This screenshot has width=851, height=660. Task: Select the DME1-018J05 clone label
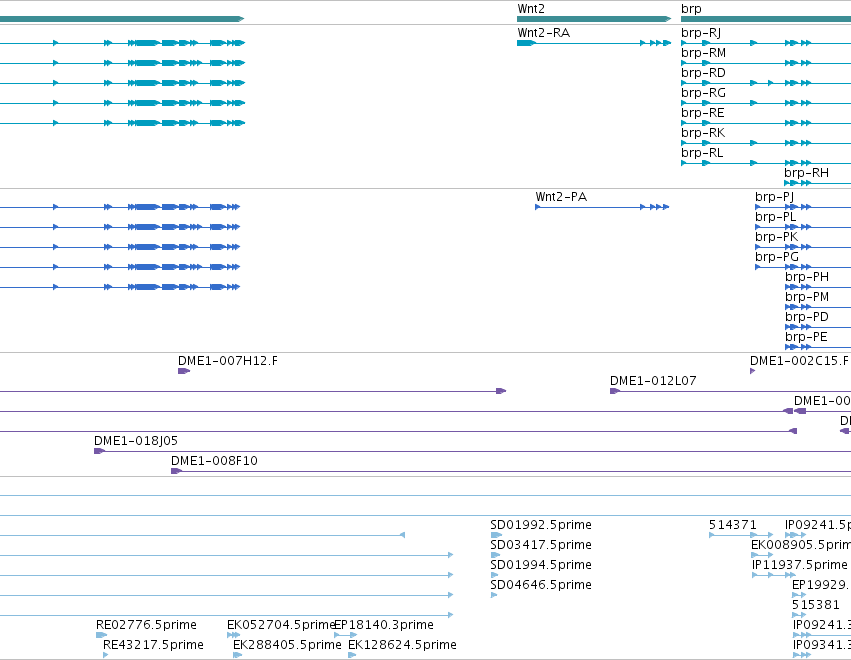tap(136, 441)
